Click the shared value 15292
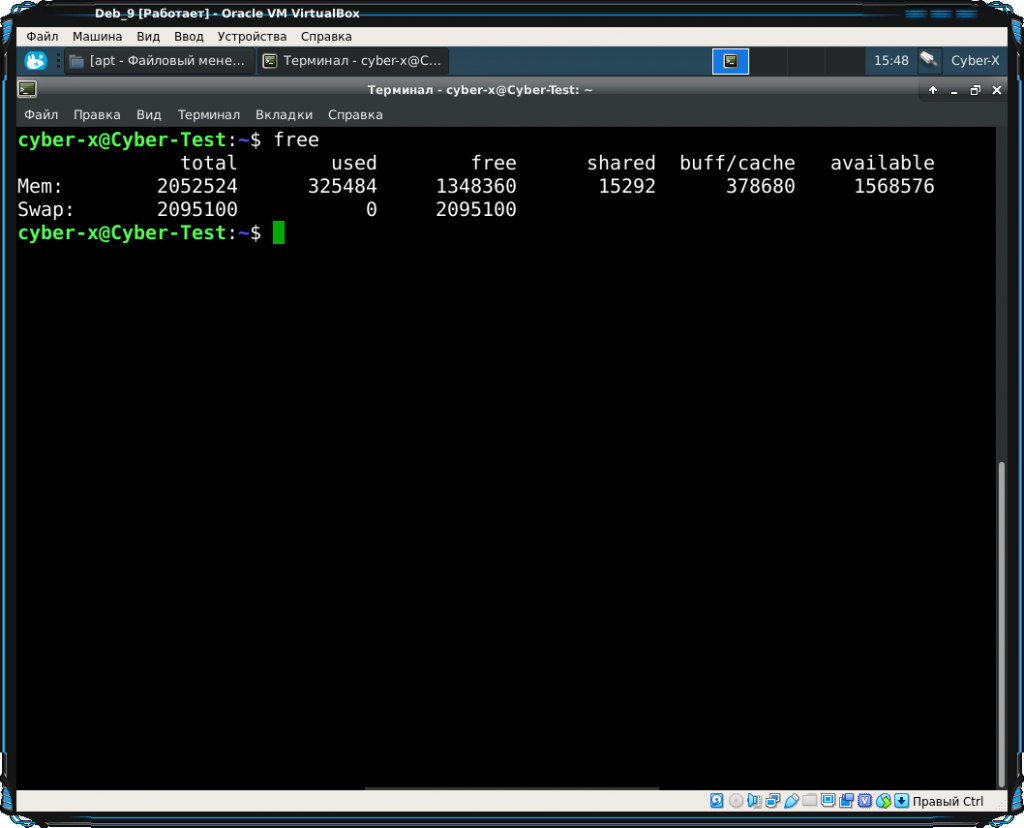Image resolution: width=1024 pixels, height=828 pixels. pos(627,186)
